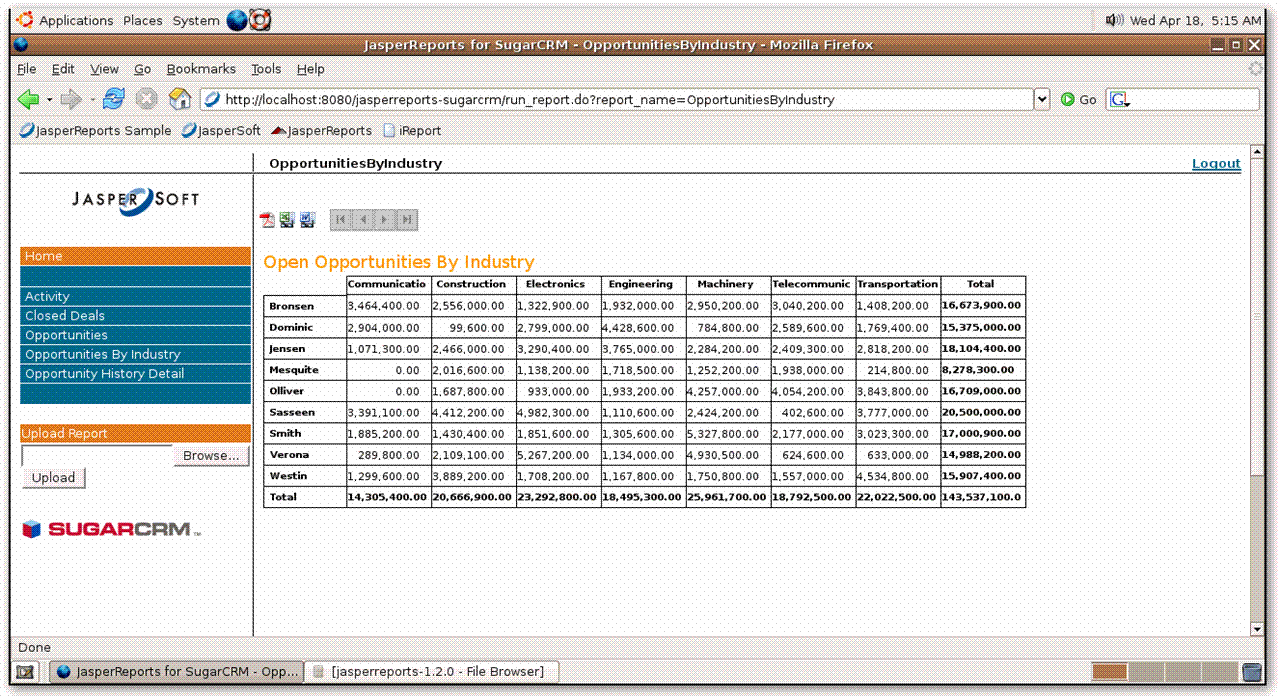Jump to the first report page
1280x699 pixels.
coord(341,220)
